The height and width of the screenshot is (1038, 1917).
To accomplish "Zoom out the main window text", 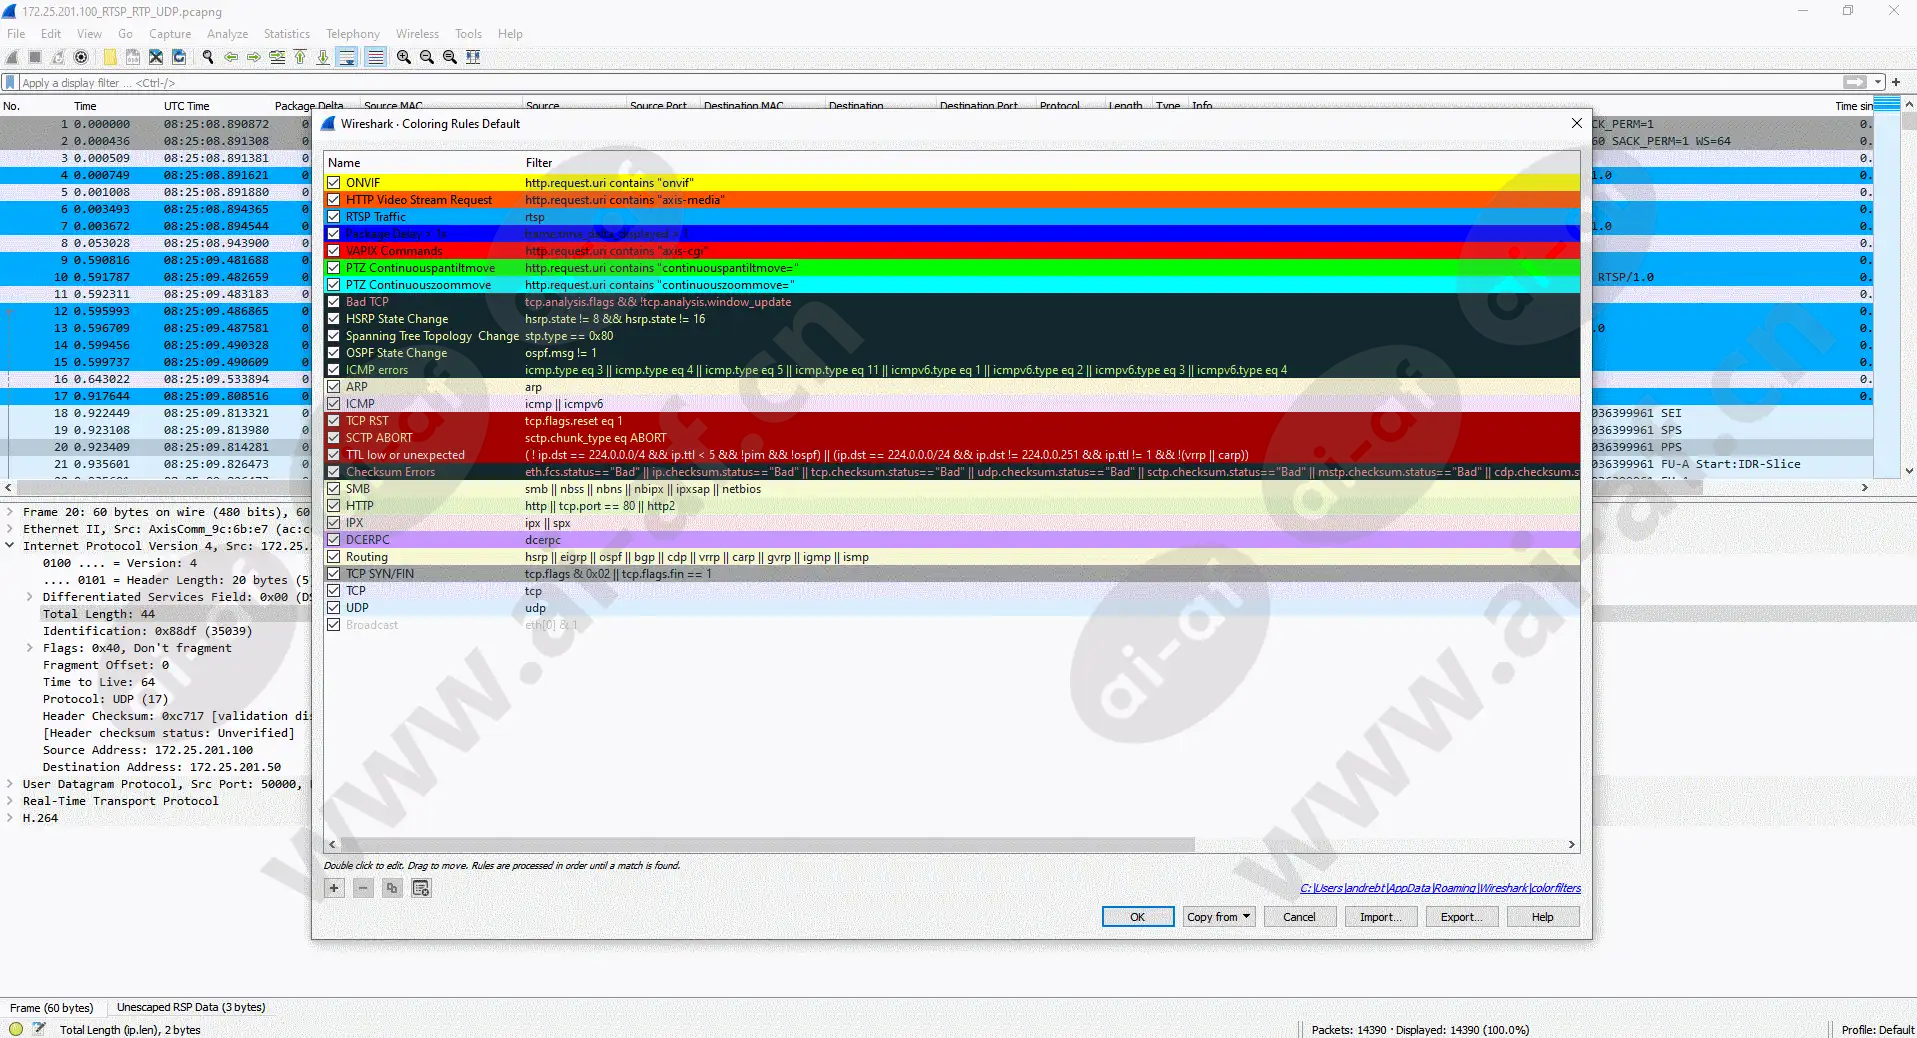I will point(427,57).
